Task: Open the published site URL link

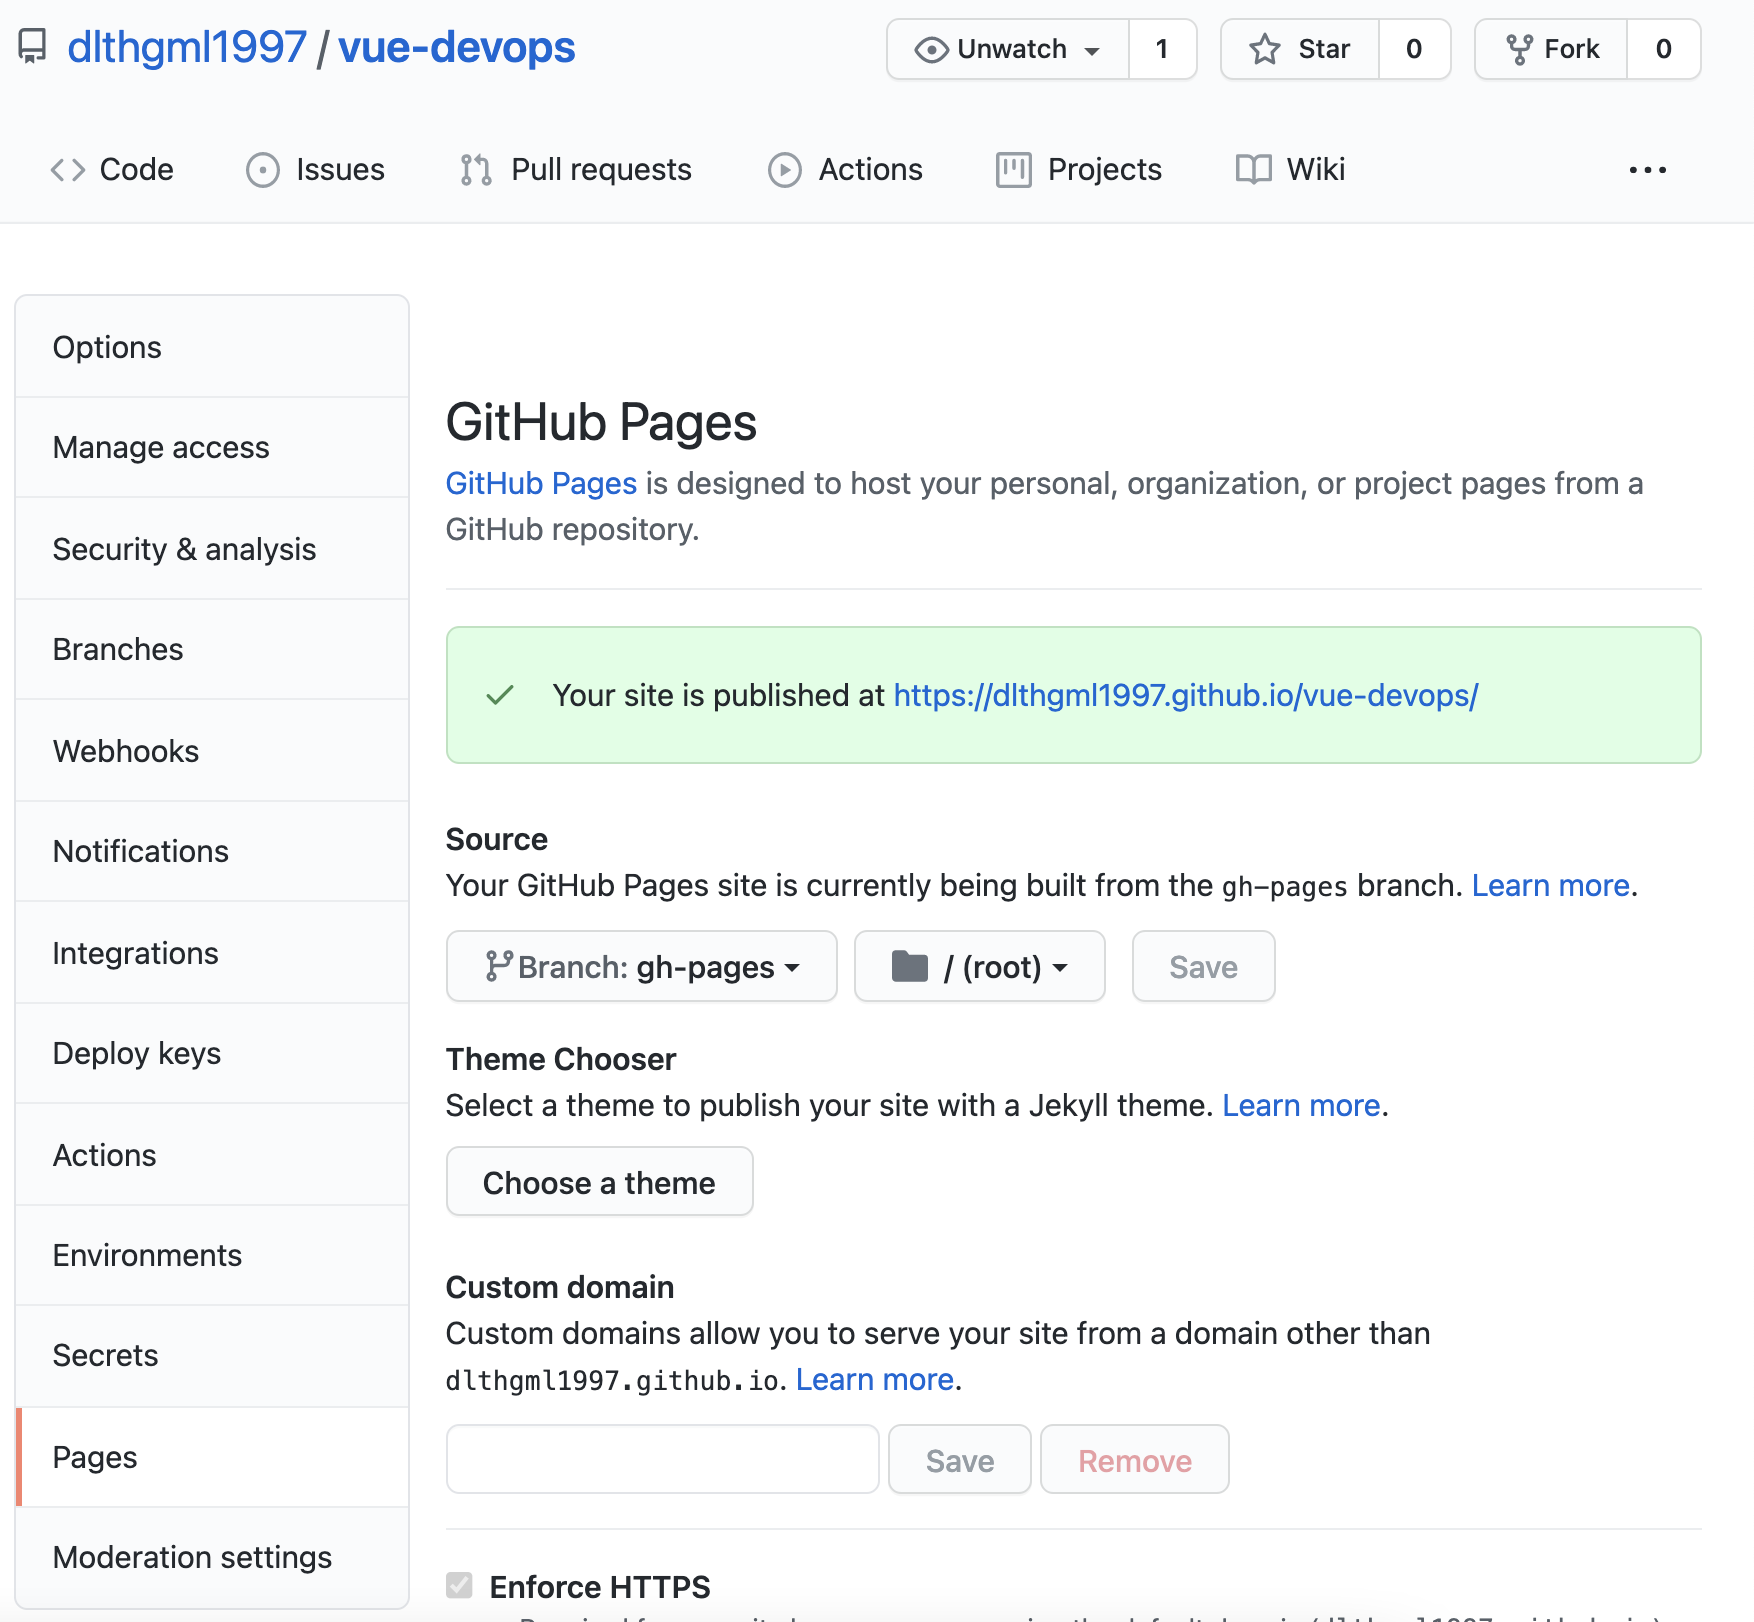Action: click(1186, 695)
